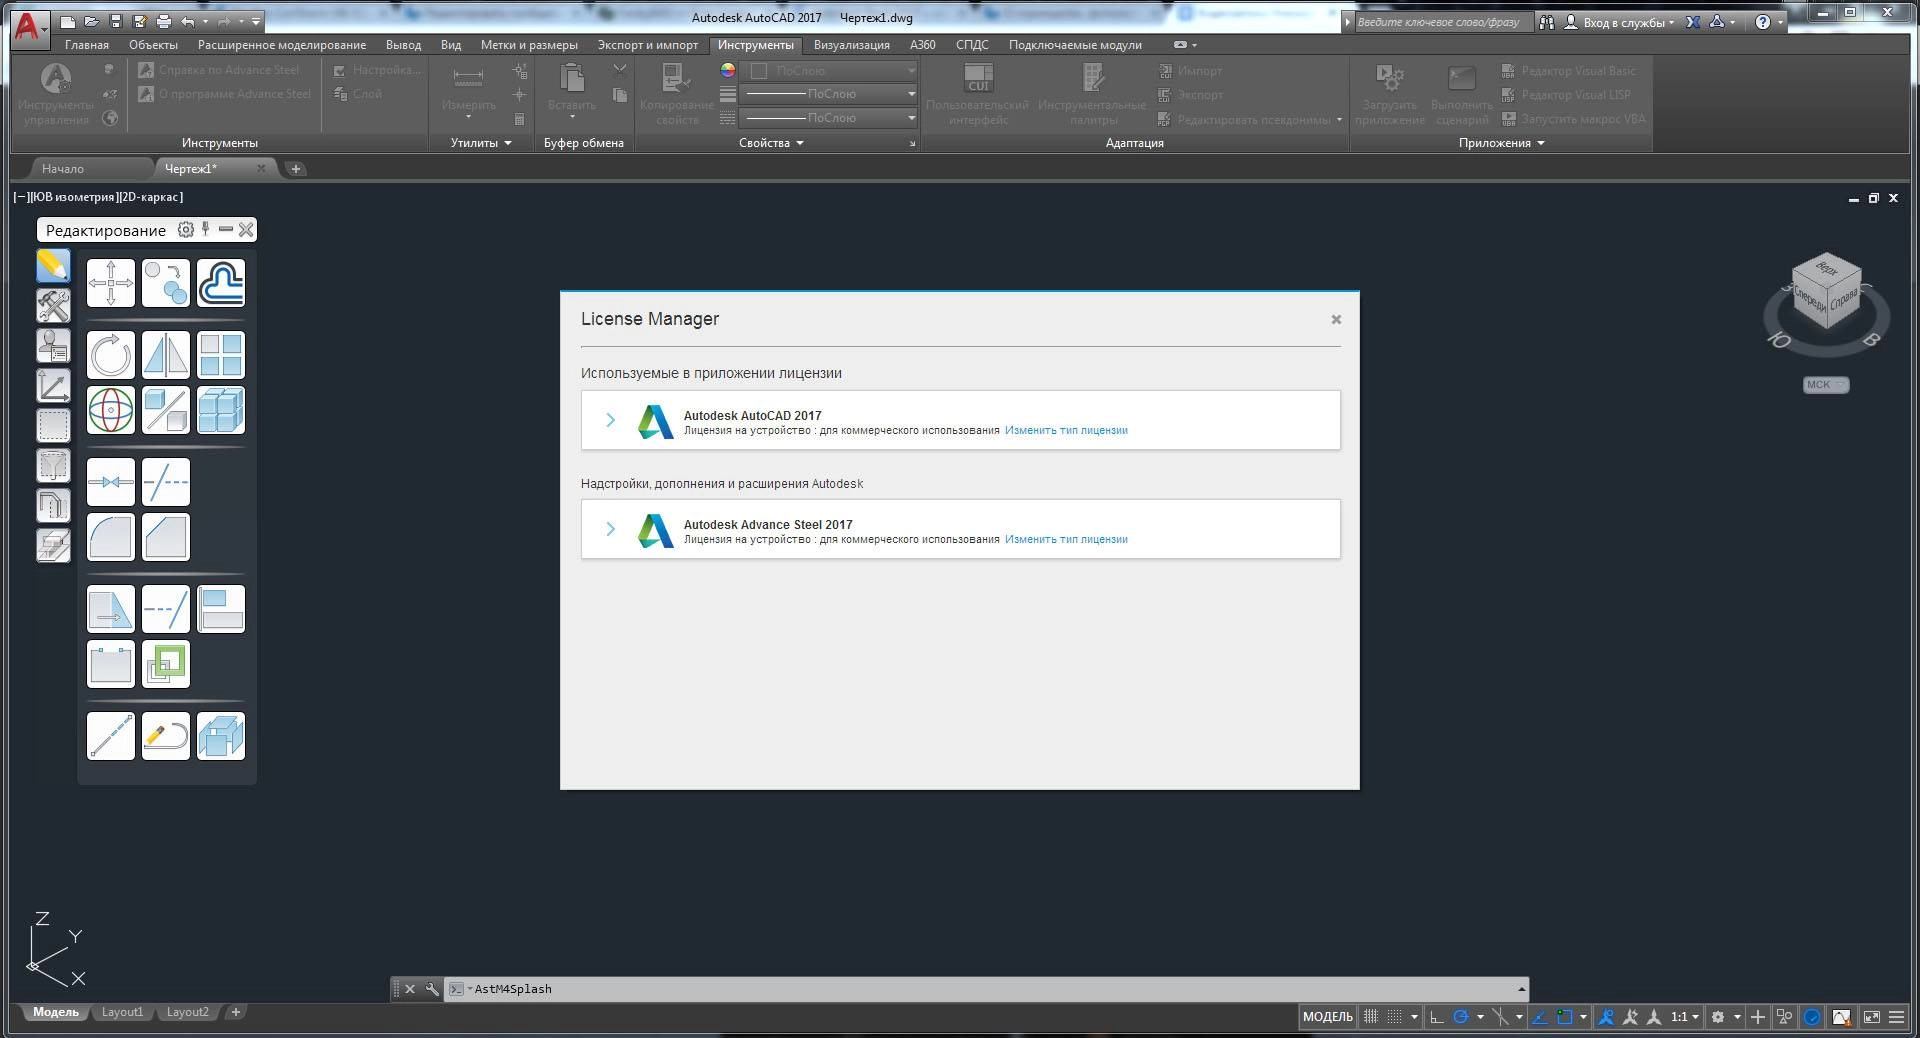Expand the Утилиты ribbon panel
The width and height of the screenshot is (1920, 1038).
481,143
